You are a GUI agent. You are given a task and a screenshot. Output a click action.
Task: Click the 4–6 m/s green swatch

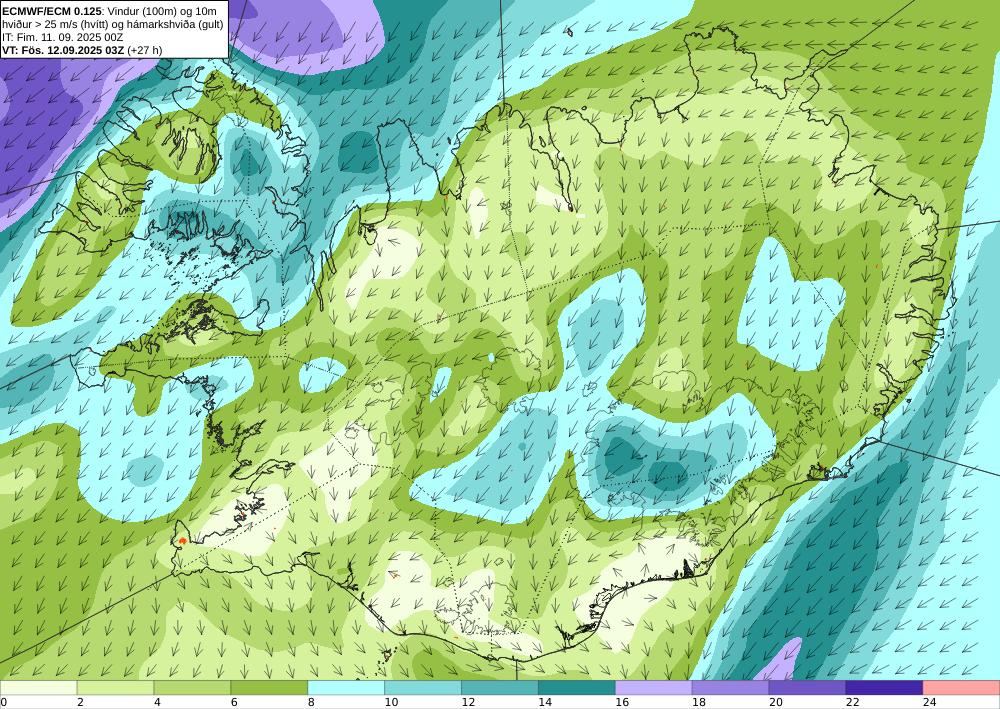(x=193, y=688)
